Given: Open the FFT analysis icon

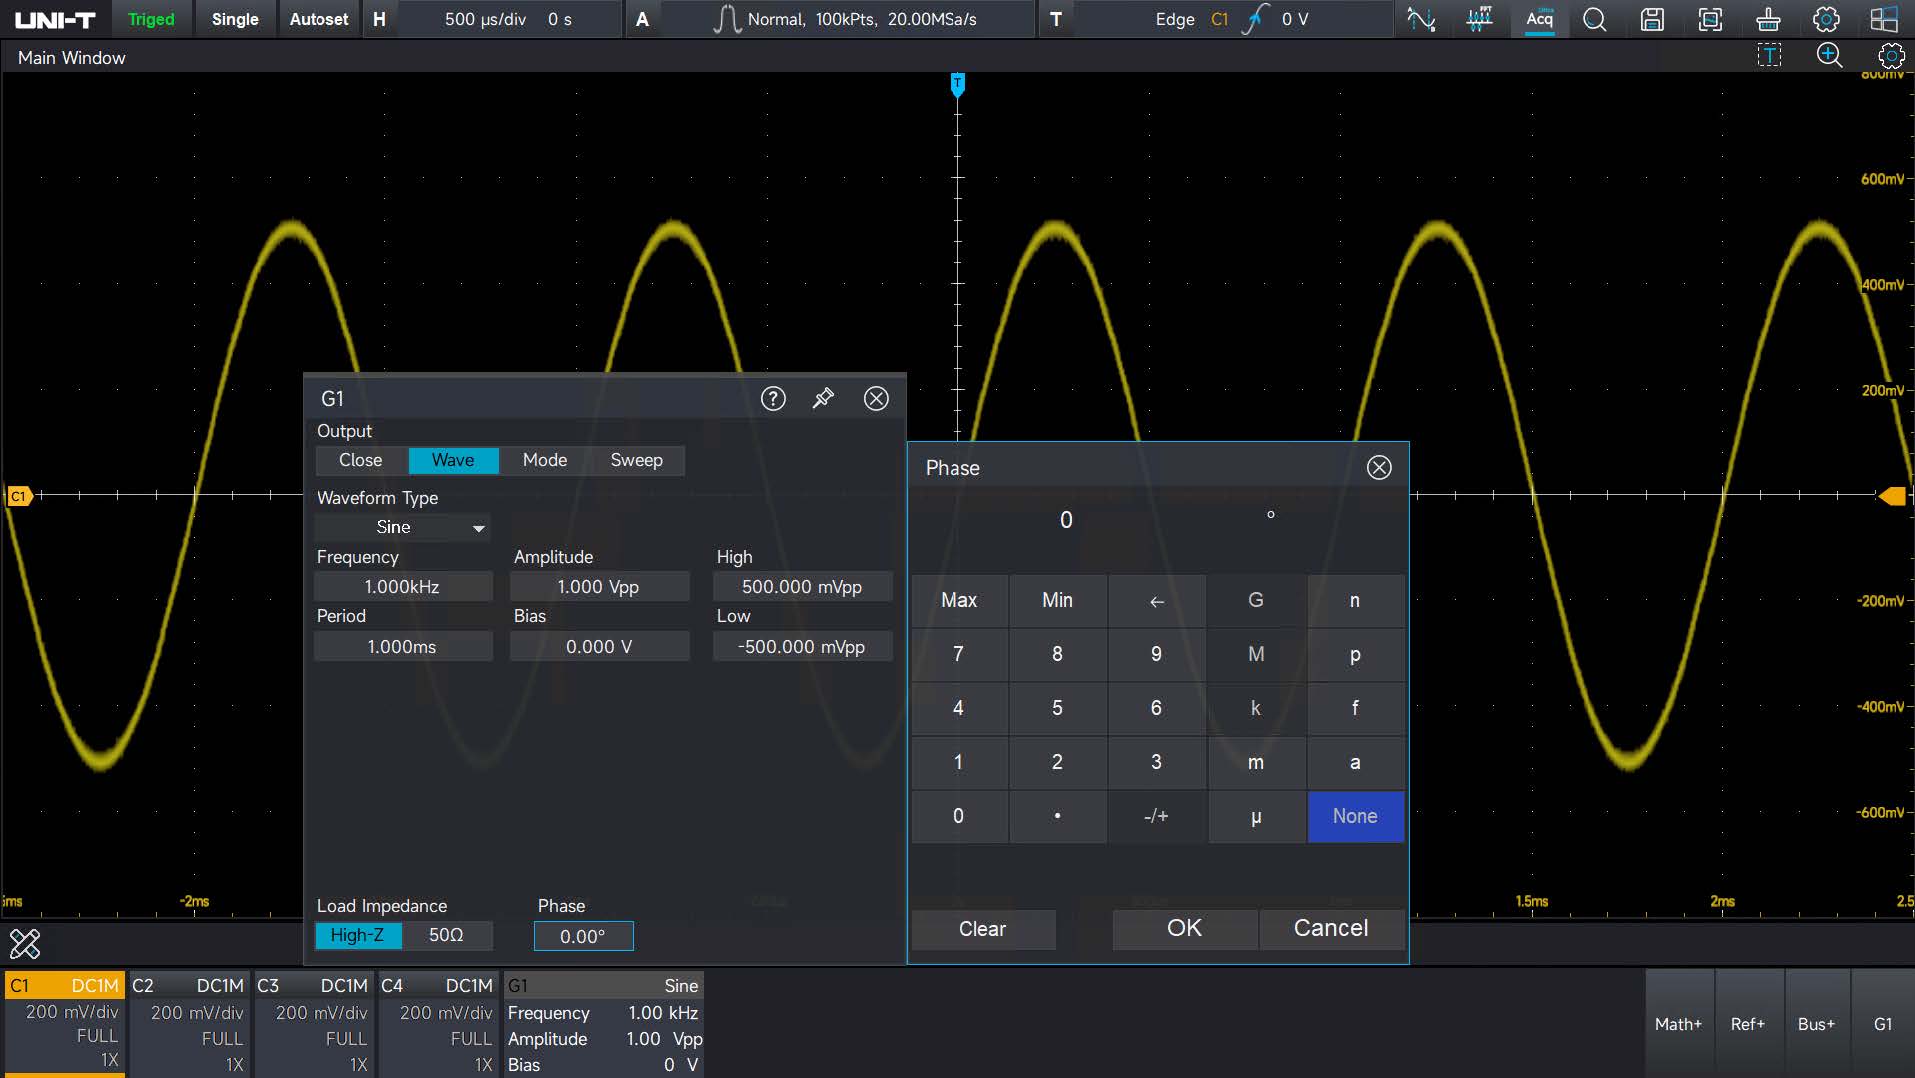Looking at the screenshot, I should [x=1479, y=19].
